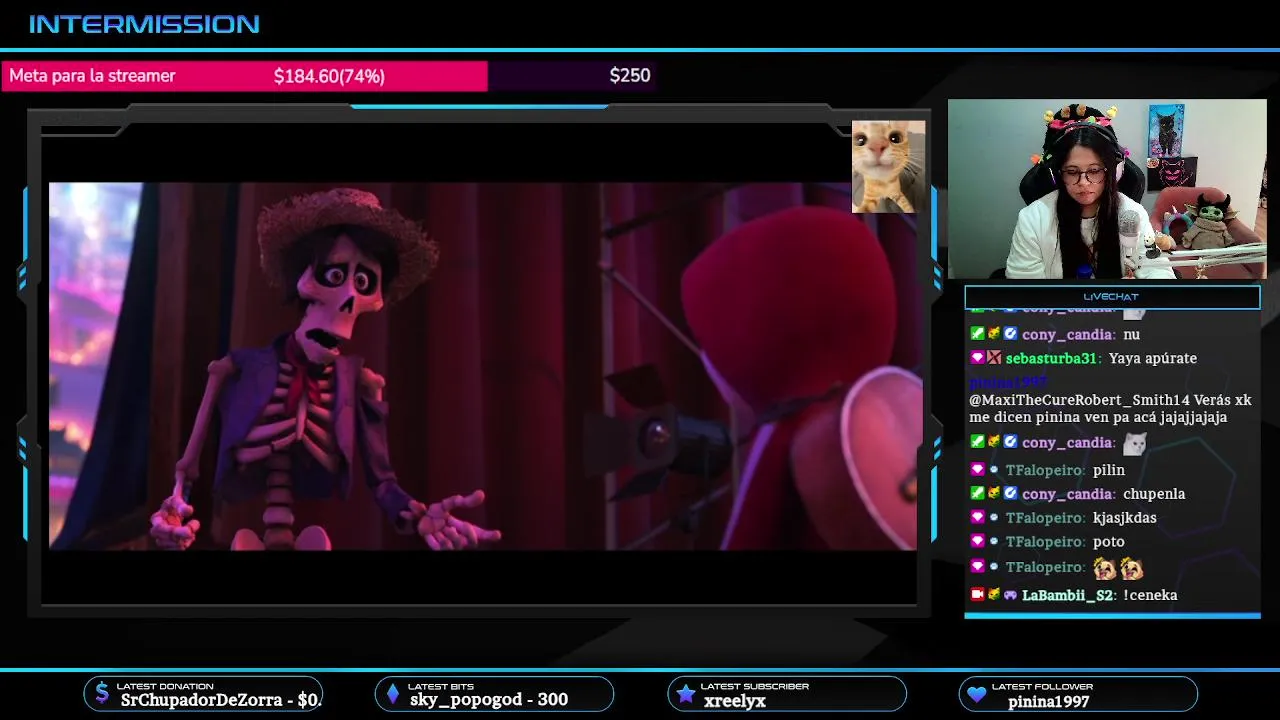Click the small blue dot badge on TFalopeiro's "pilin" row

click(x=994, y=470)
